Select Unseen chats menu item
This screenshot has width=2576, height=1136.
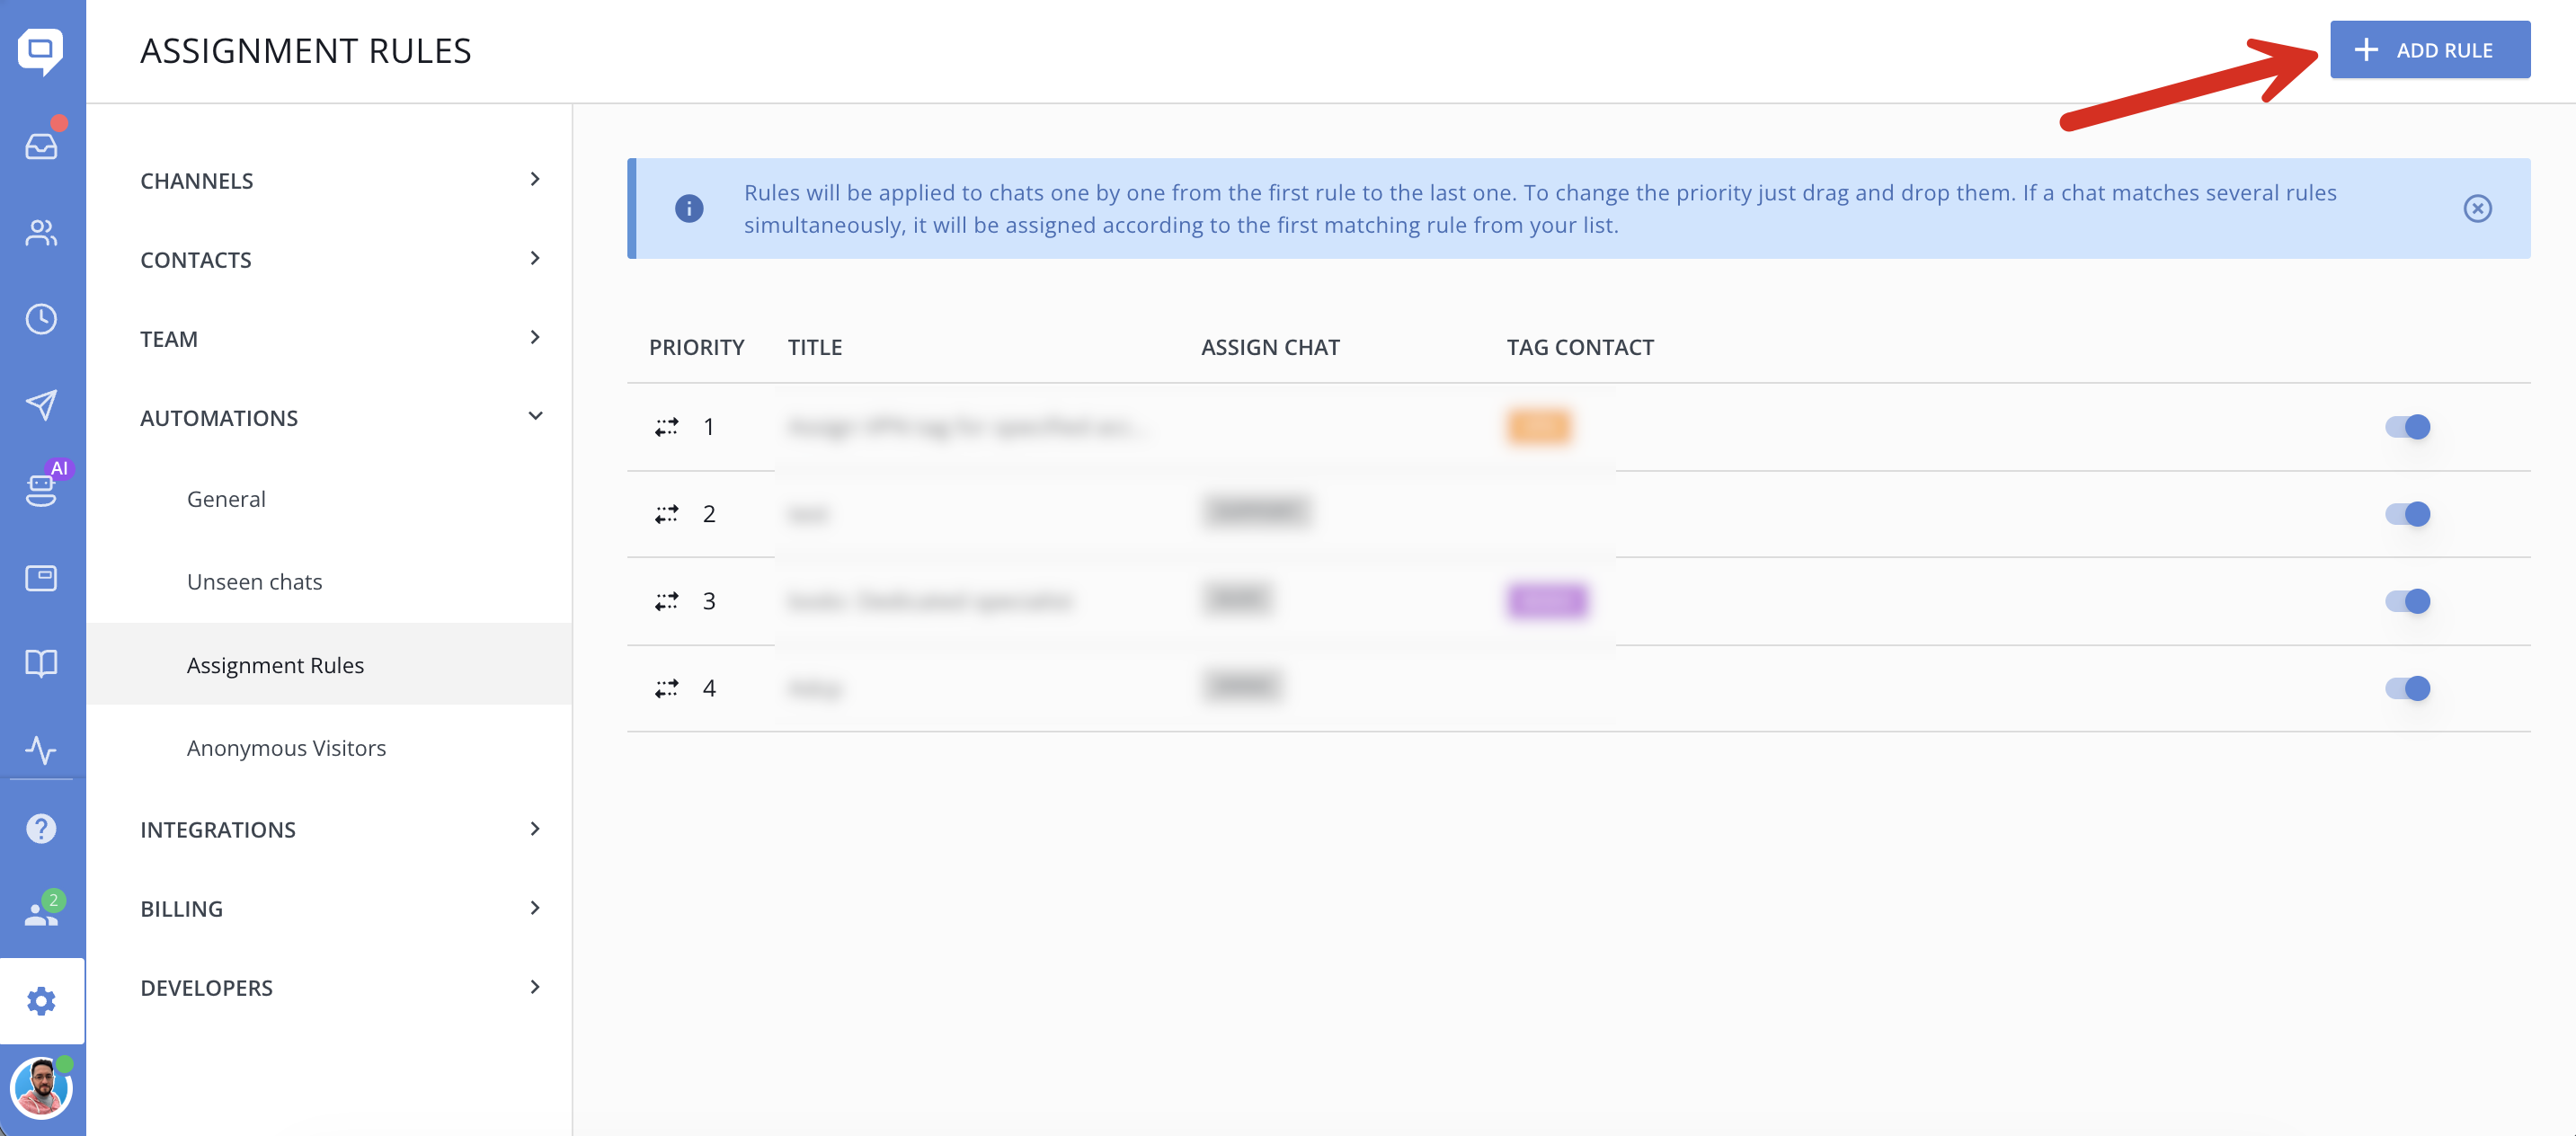click(254, 581)
